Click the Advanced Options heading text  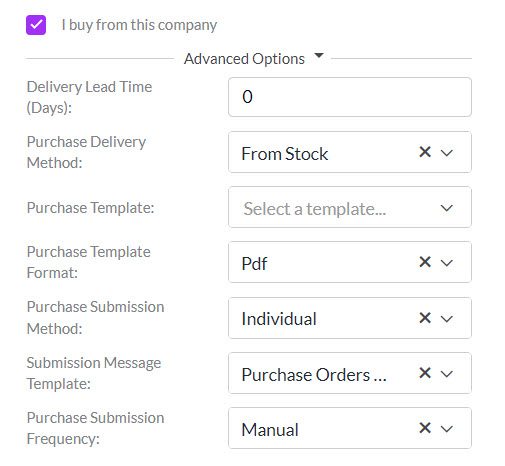[x=244, y=59]
